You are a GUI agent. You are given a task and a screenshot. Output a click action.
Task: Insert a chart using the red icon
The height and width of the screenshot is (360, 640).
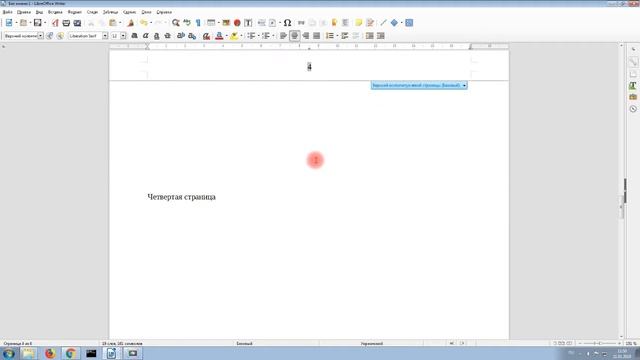point(237,23)
